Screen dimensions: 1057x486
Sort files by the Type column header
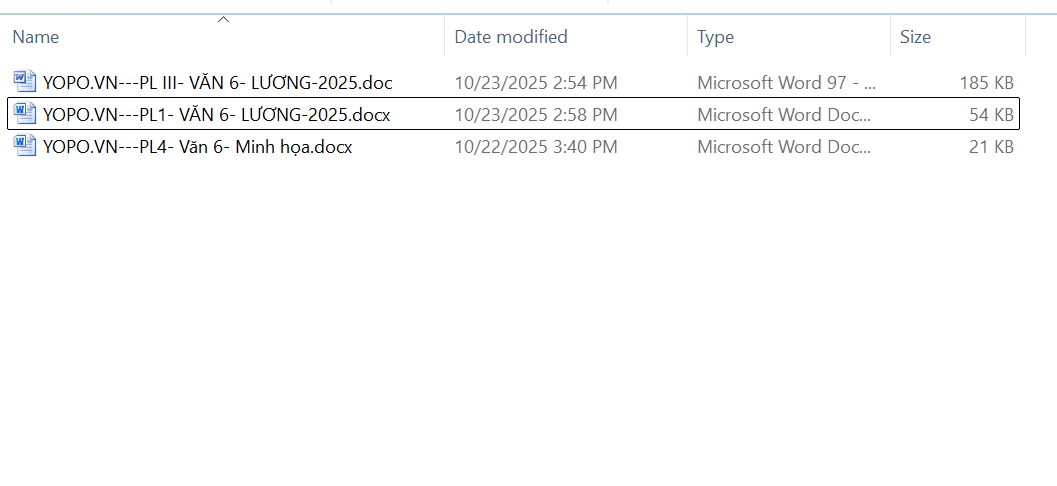pyautogui.click(x=715, y=37)
